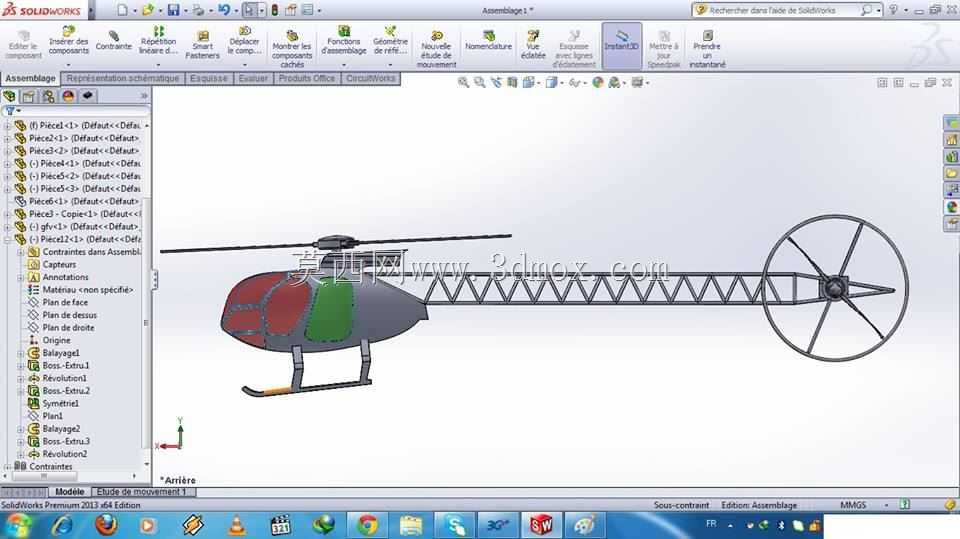Click the Vue éclatée tool
Viewport: 960px width, 539px height.
(533, 45)
